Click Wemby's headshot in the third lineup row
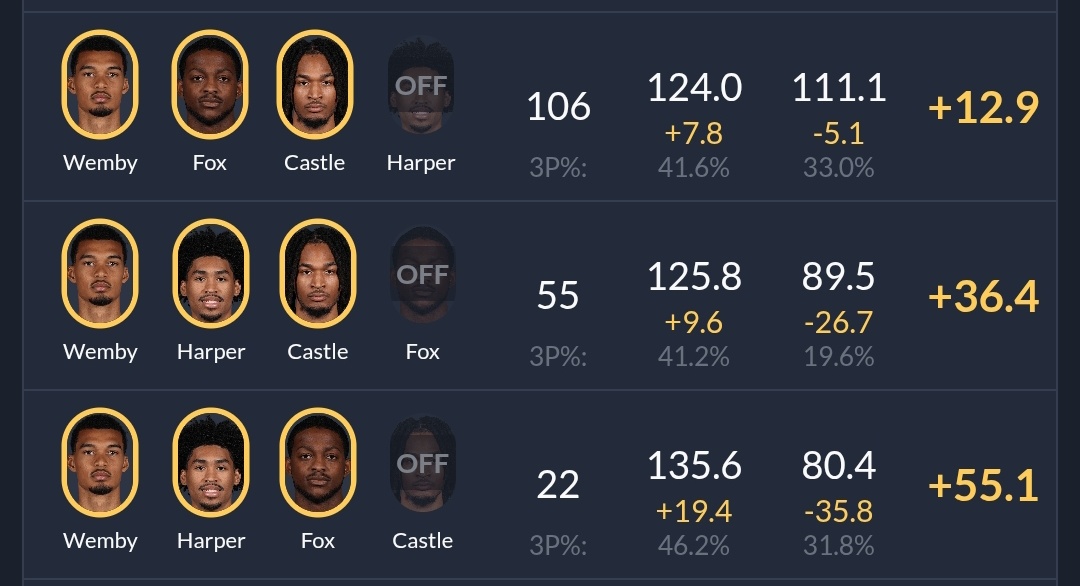Screen dimensions: 1080x586 (100, 463)
